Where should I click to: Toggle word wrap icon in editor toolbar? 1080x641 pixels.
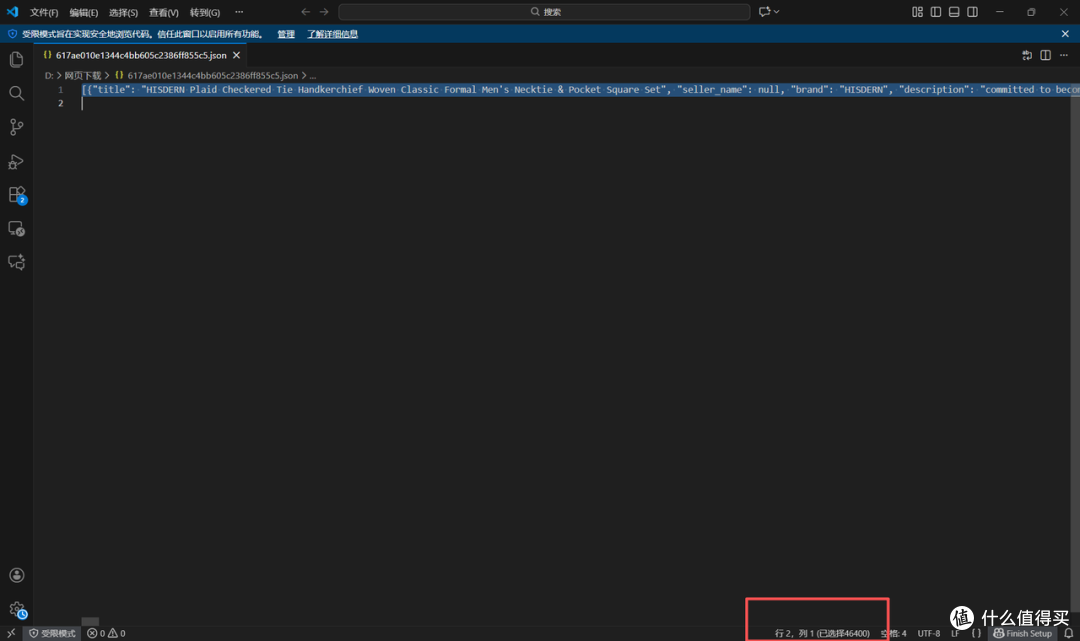(1027, 55)
